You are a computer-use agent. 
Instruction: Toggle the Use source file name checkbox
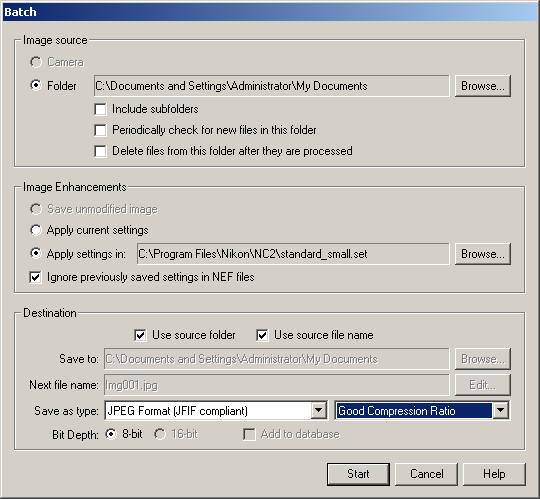click(x=262, y=335)
